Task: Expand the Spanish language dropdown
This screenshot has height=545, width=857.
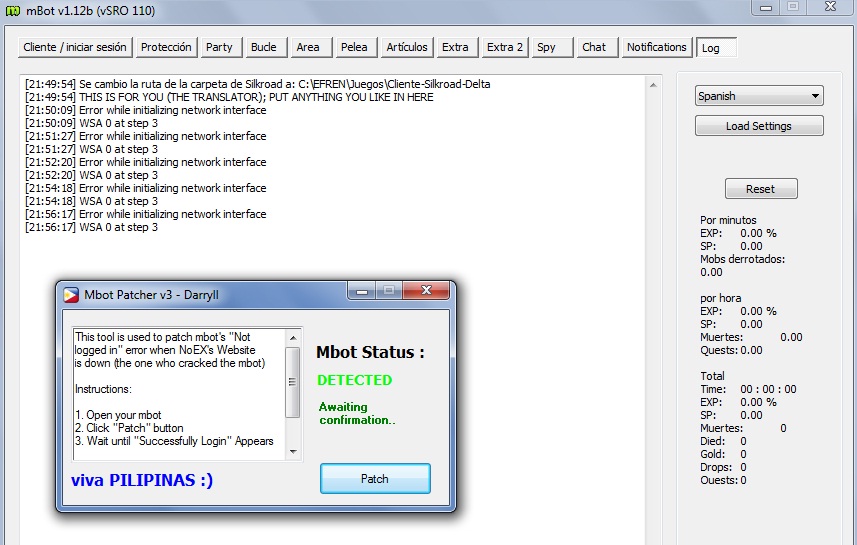Action: coord(759,96)
